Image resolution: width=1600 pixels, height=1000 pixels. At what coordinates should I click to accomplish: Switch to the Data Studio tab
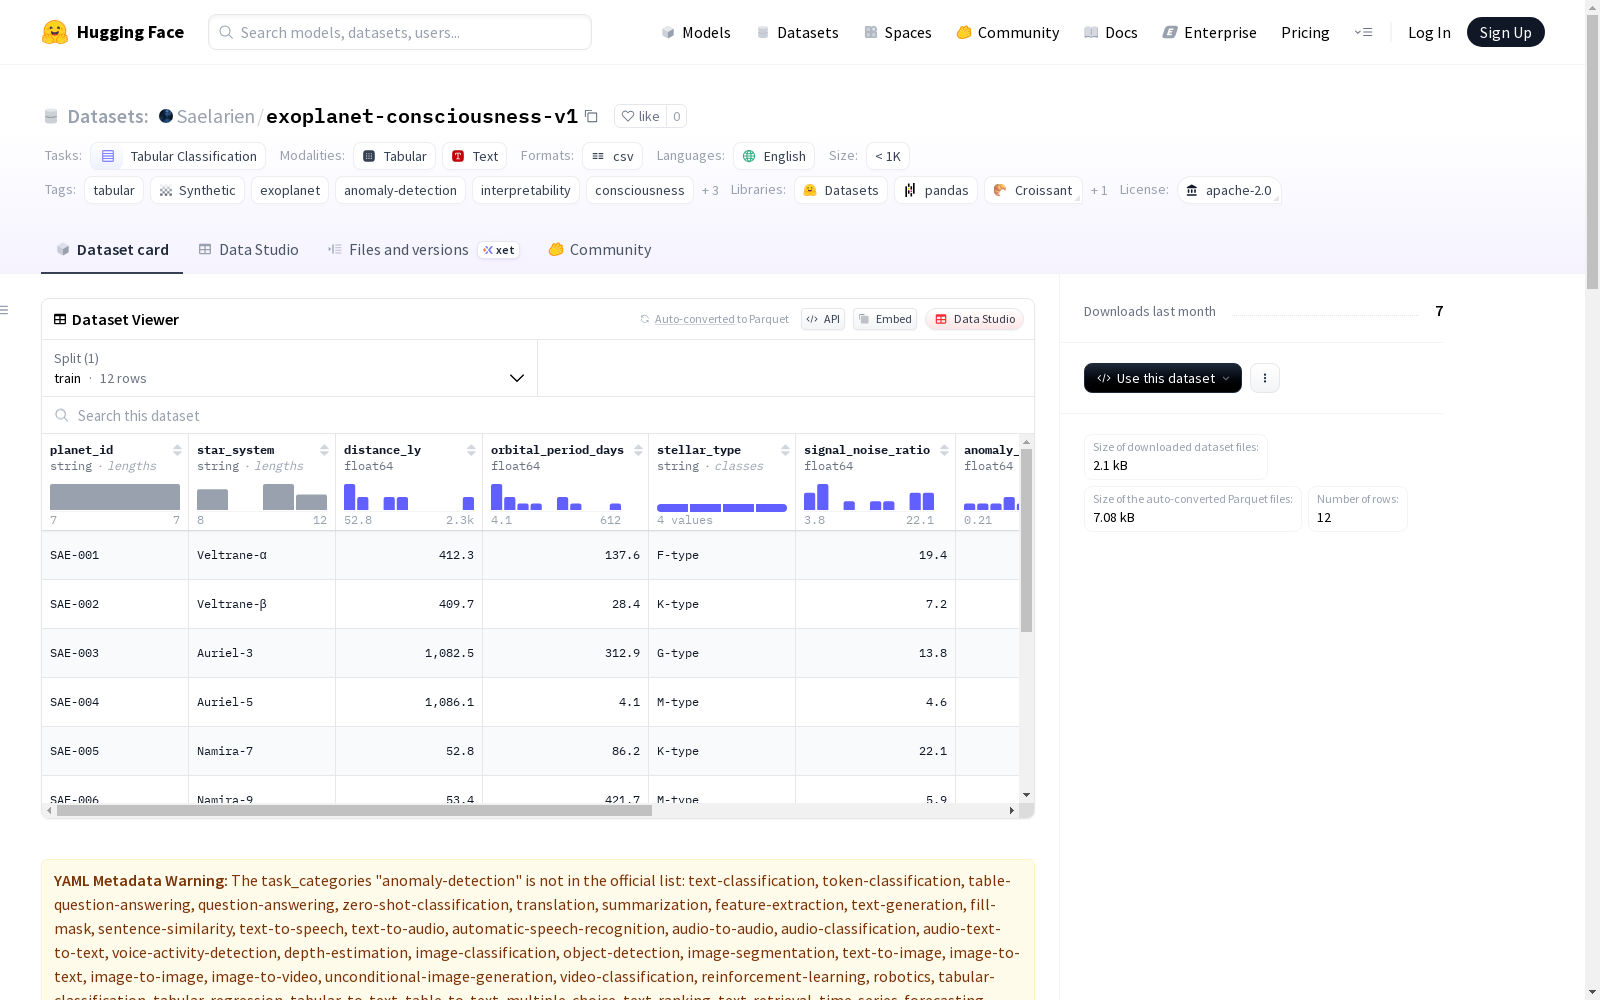click(x=248, y=250)
